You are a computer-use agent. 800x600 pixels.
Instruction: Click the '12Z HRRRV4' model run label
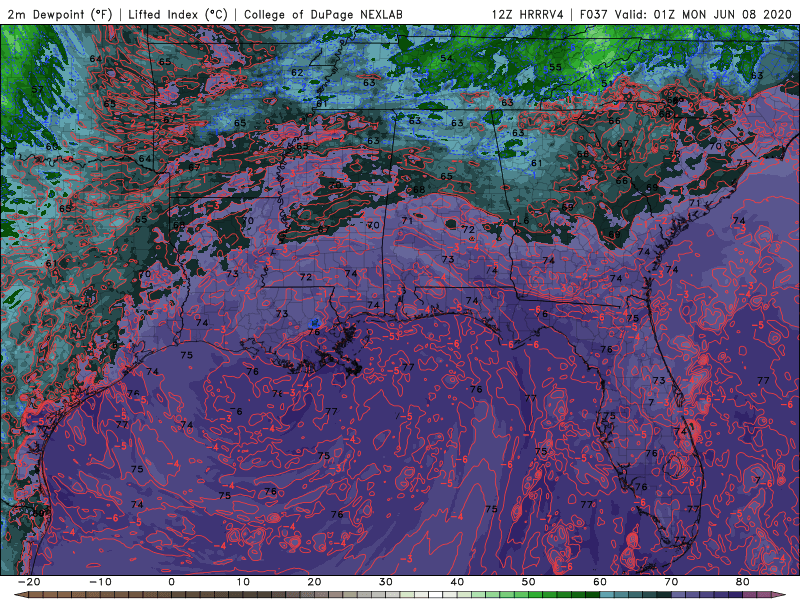click(x=527, y=14)
